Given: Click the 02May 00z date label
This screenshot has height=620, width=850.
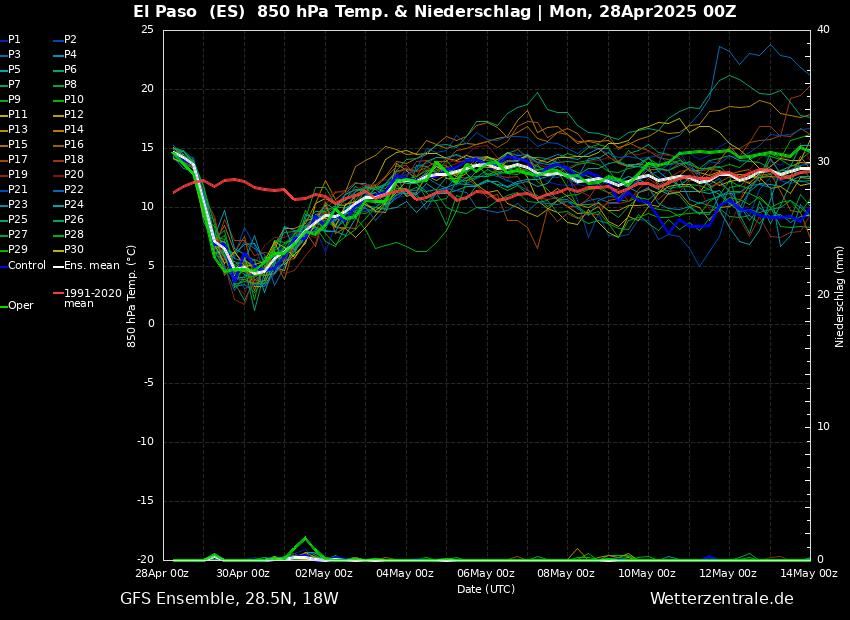Looking at the screenshot, I should (325, 573).
